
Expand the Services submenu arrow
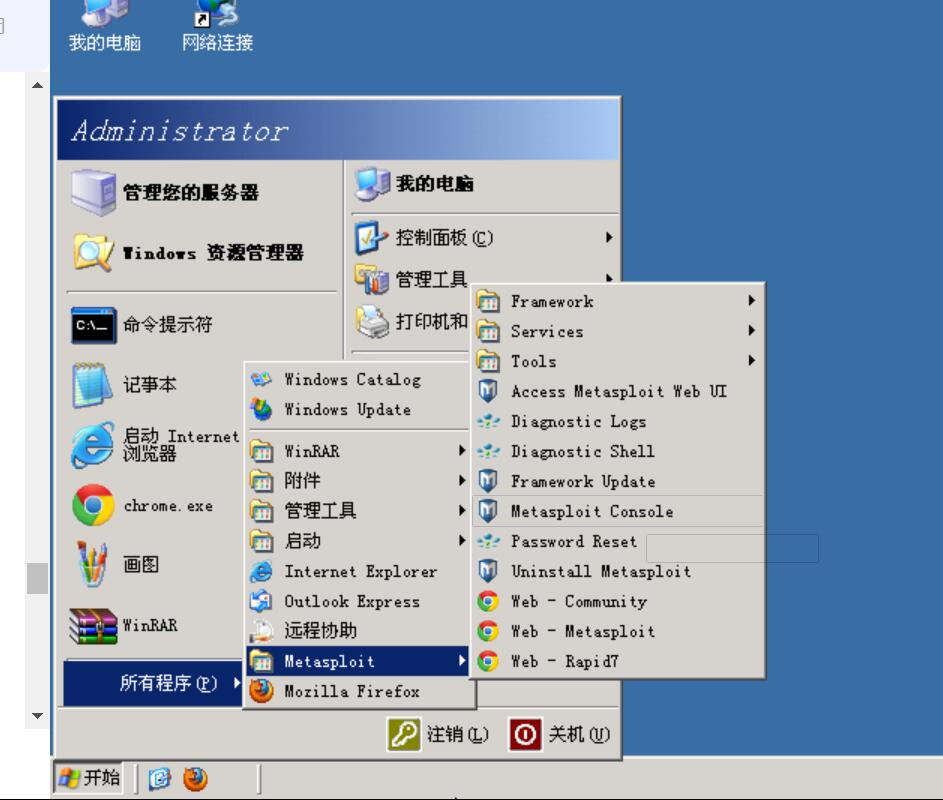coord(751,330)
